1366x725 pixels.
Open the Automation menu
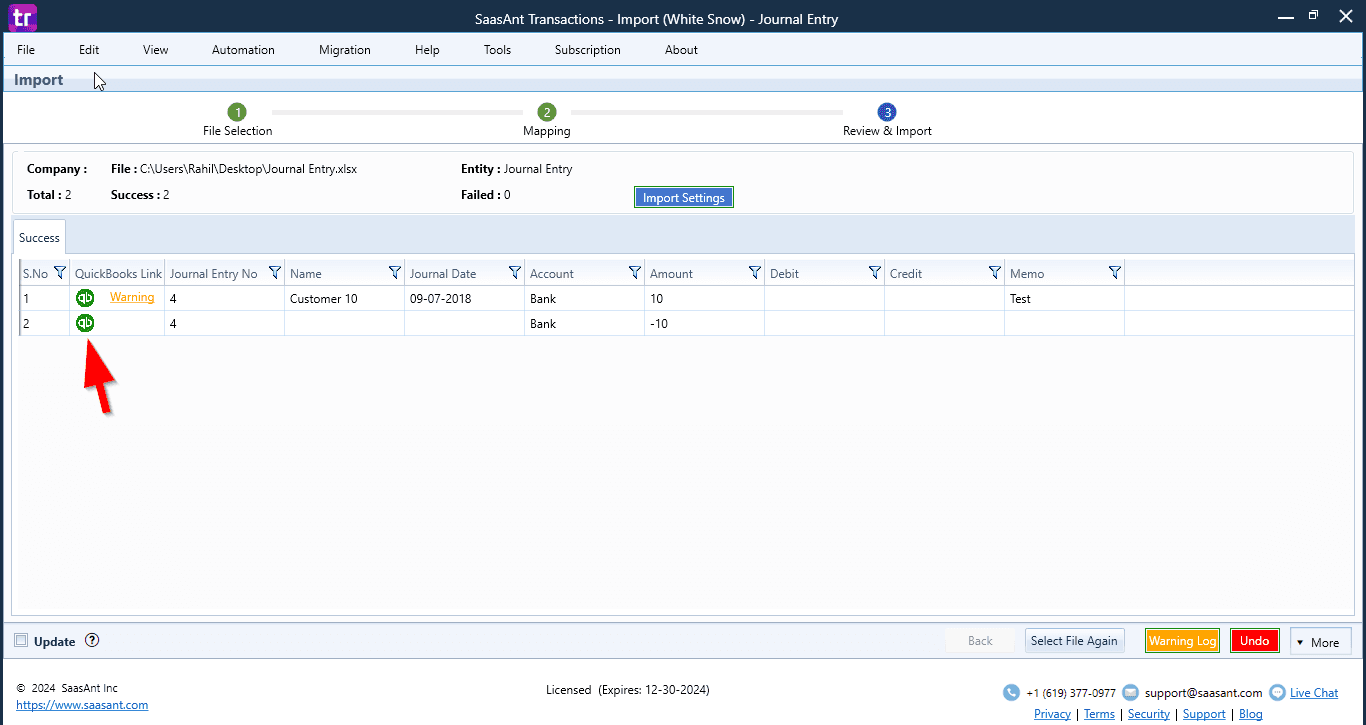243,50
